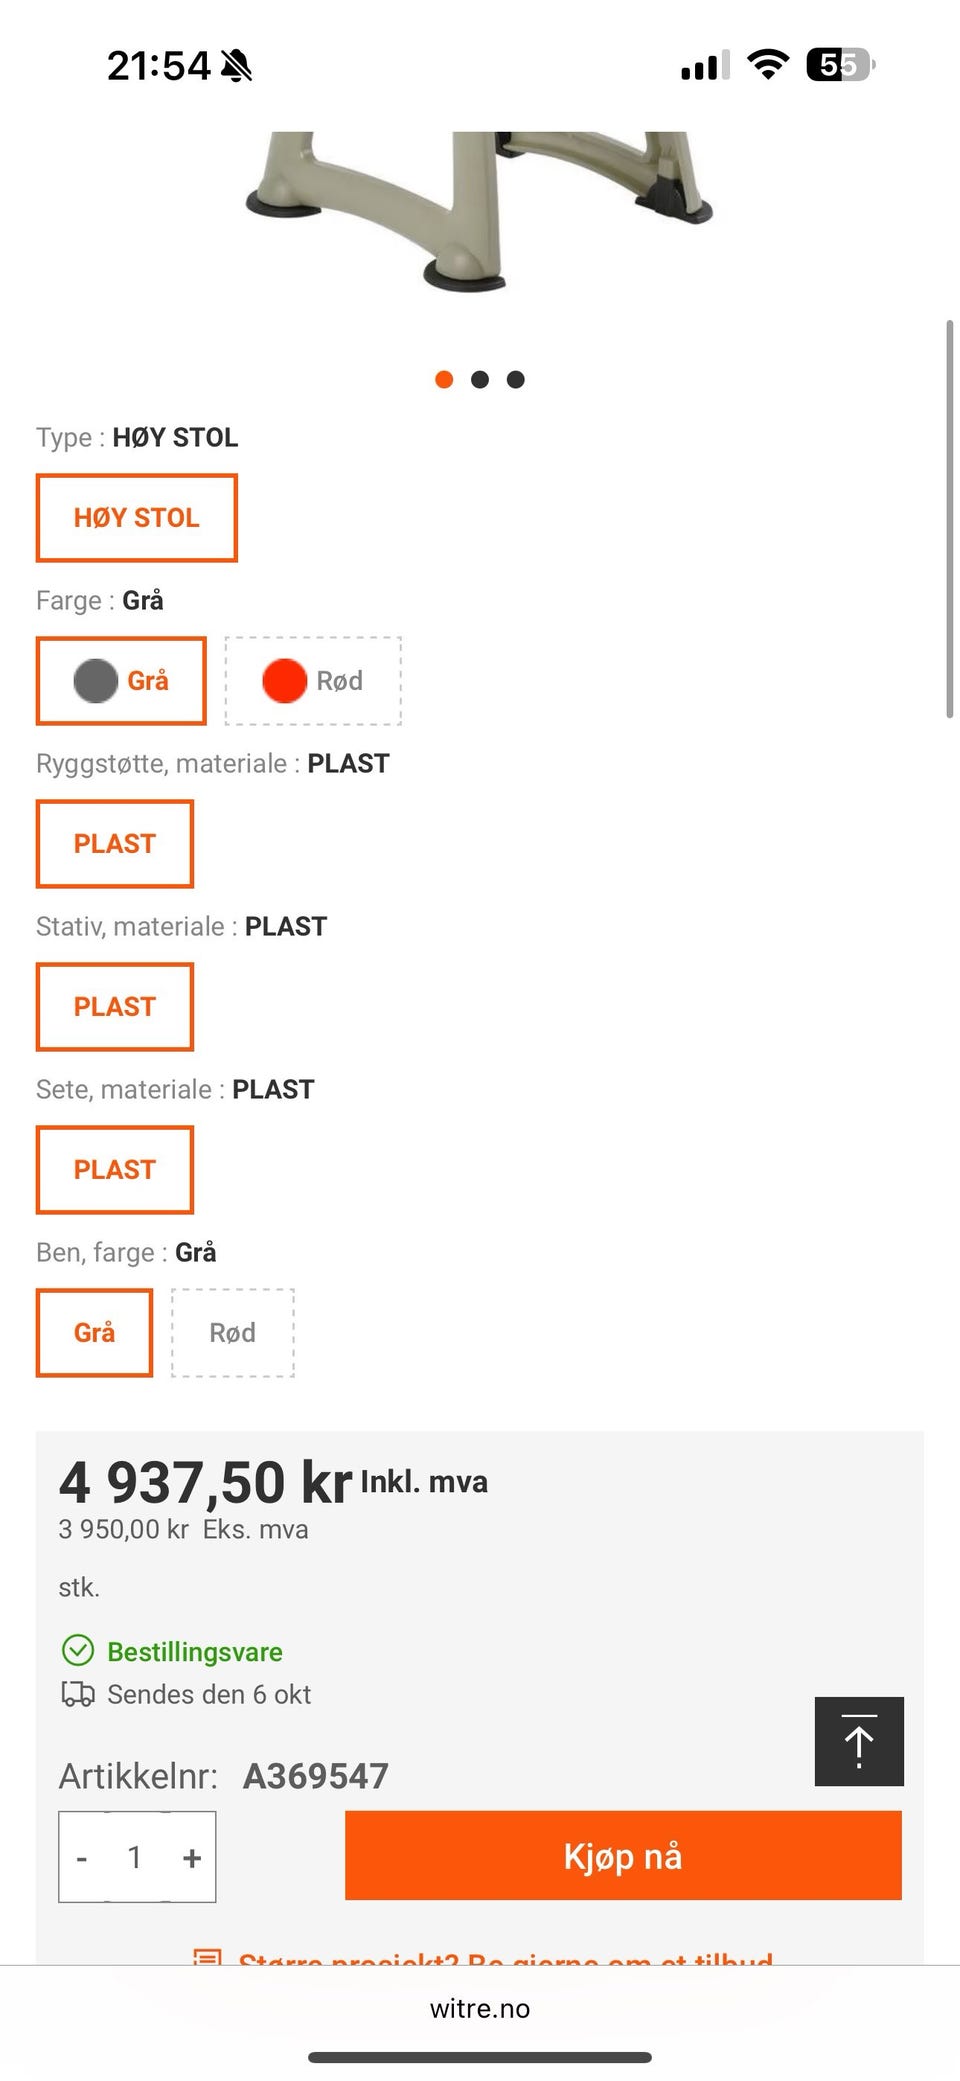The height and width of the screenshot is (2081, 960).
Task: Tap the quantity number input field
Action: pyautogui.click(x=135, y=1857)
